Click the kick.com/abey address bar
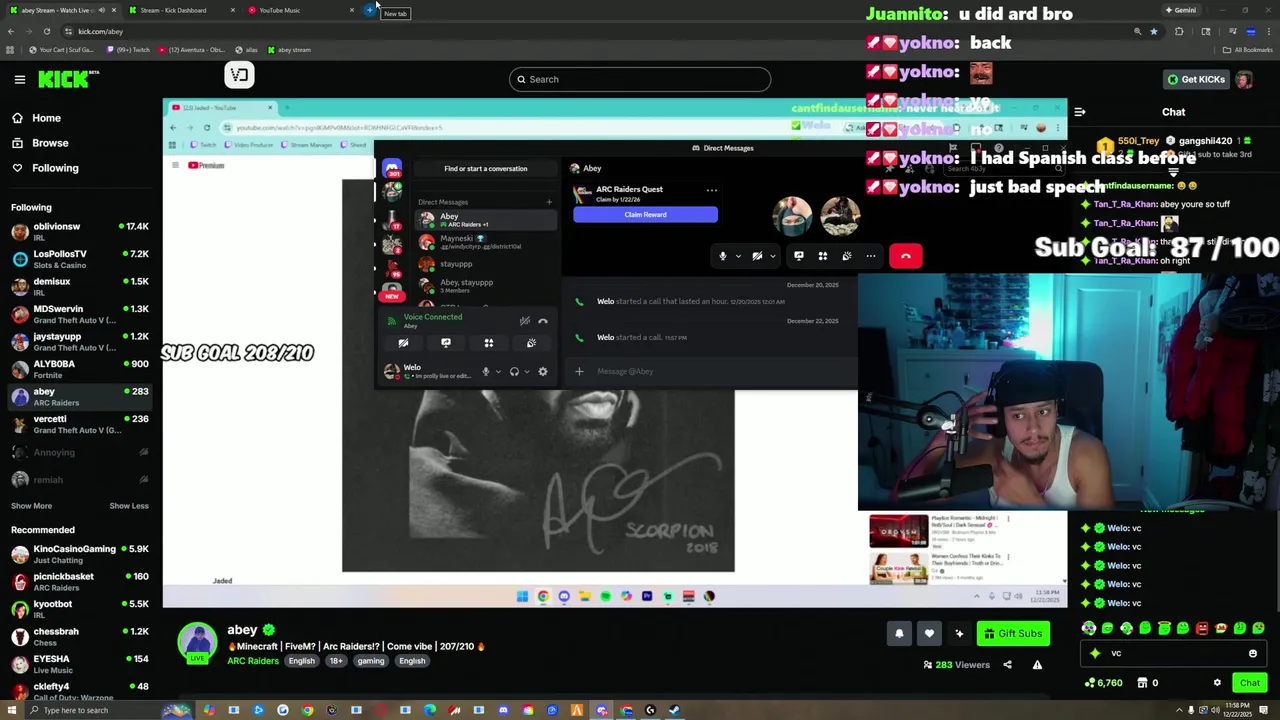This screenshot has height=720, width=1280. pos(600,31)
